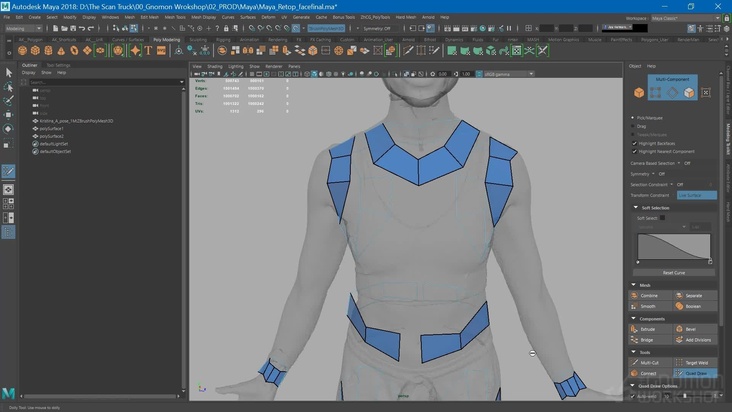732x412 pixels.
Task: Select Edge component mode in Modeling Toolkit
Action: [x=672, y=93]
